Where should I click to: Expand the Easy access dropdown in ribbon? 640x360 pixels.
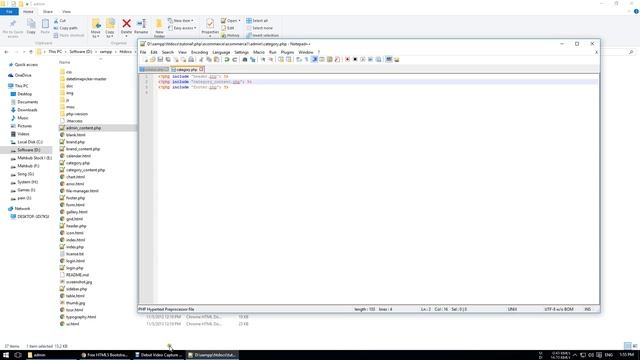[182, 28]
